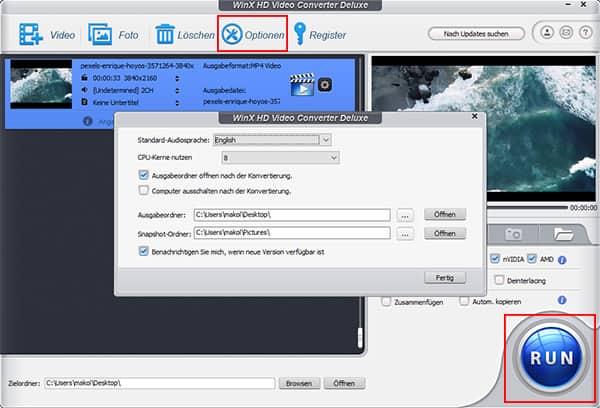This screenshot has width=600, height=408.
Task: Open the user account icon
Action: coord(547,32)
